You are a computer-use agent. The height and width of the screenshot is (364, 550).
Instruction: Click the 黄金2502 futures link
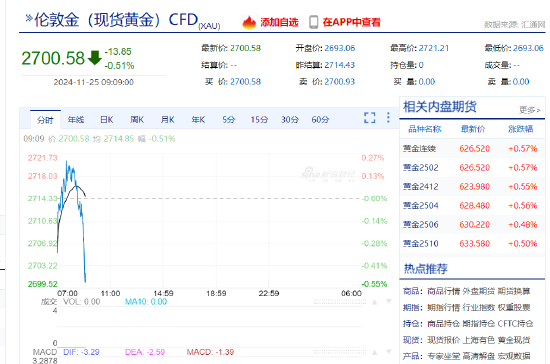(421, 168)
